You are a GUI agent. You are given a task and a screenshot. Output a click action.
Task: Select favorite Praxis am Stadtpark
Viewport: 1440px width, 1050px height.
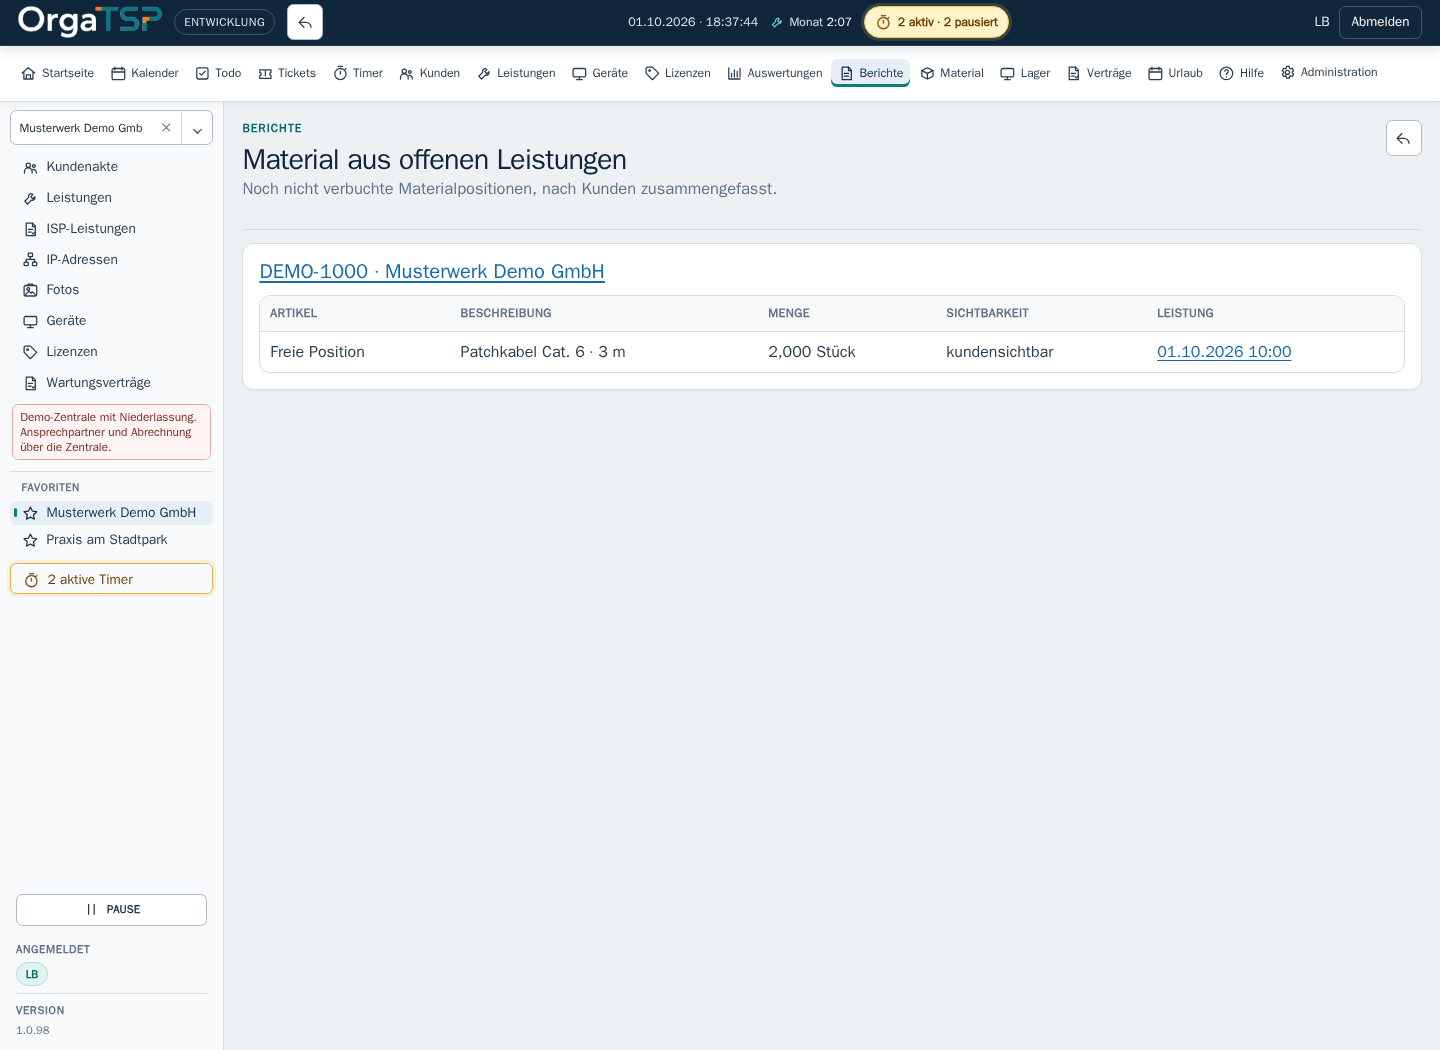tap(111, 540)
